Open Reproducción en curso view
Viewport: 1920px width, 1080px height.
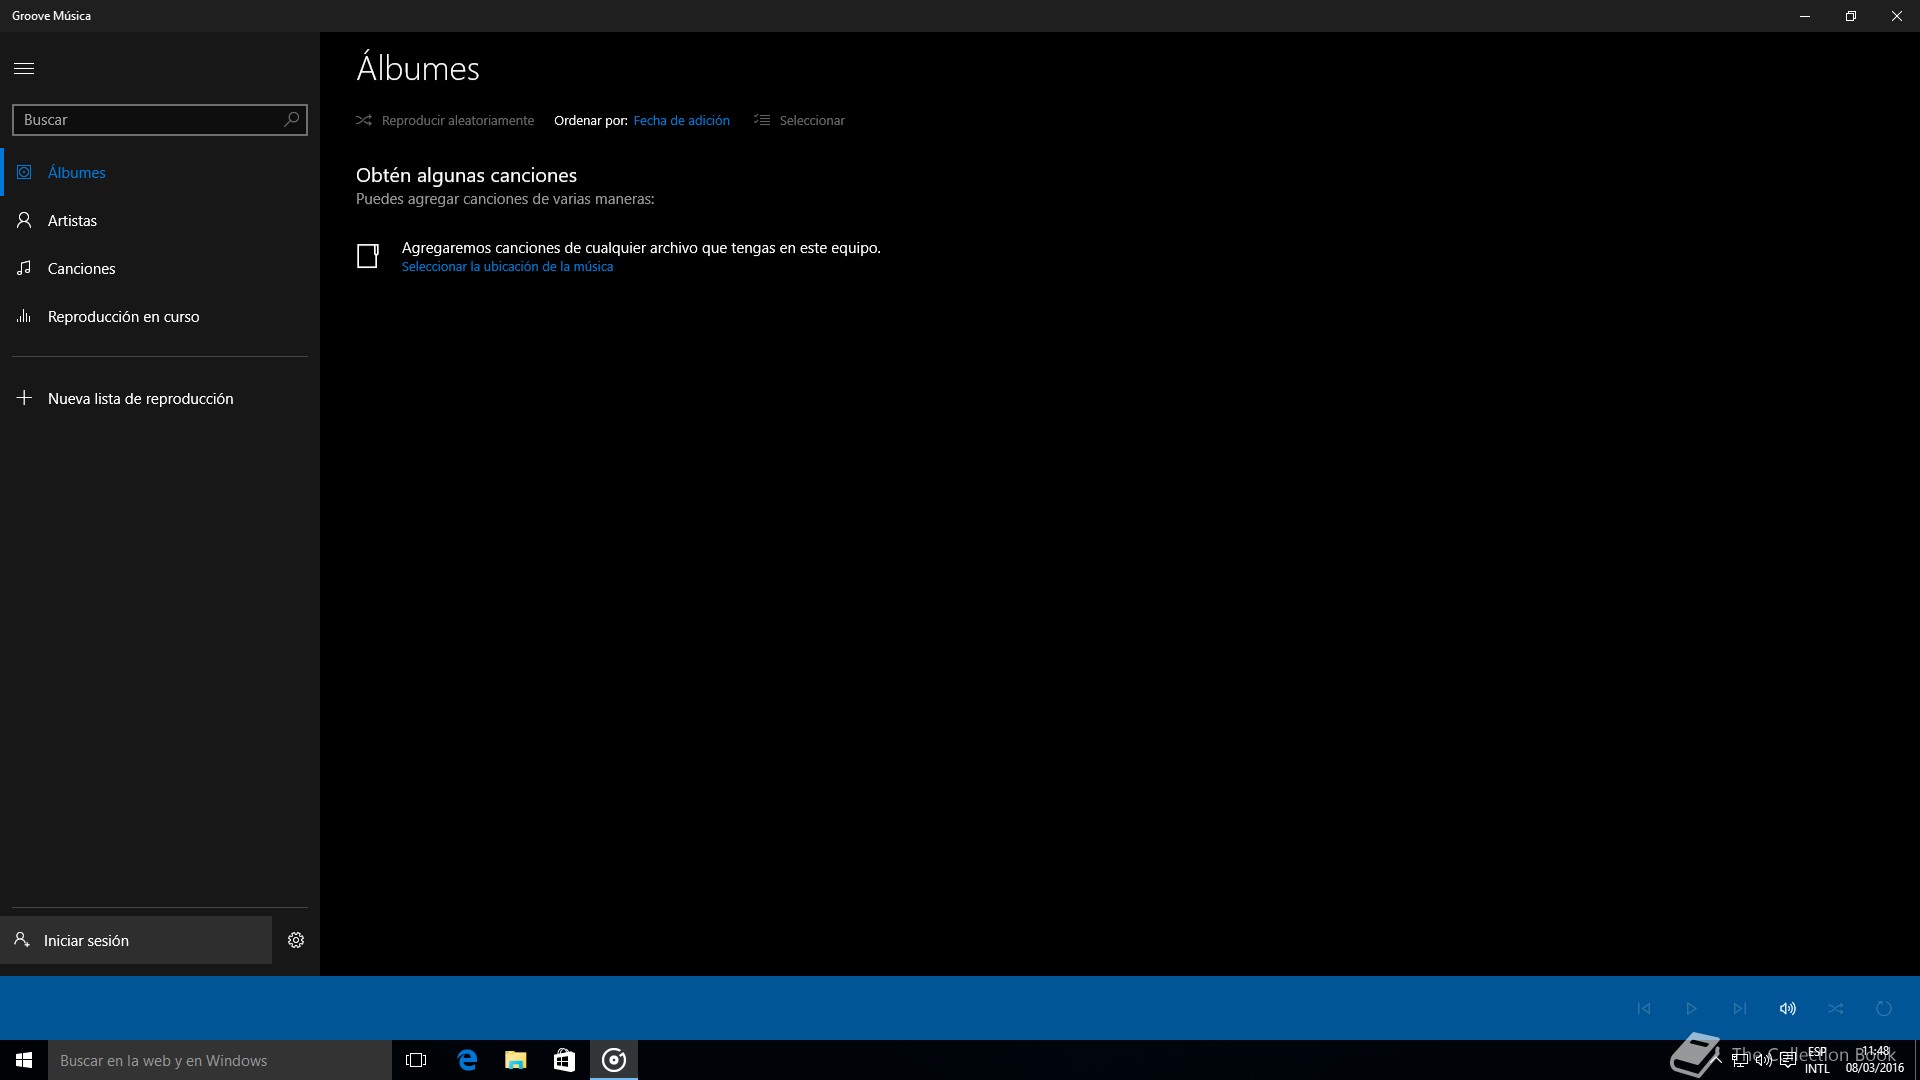[160, 316]
